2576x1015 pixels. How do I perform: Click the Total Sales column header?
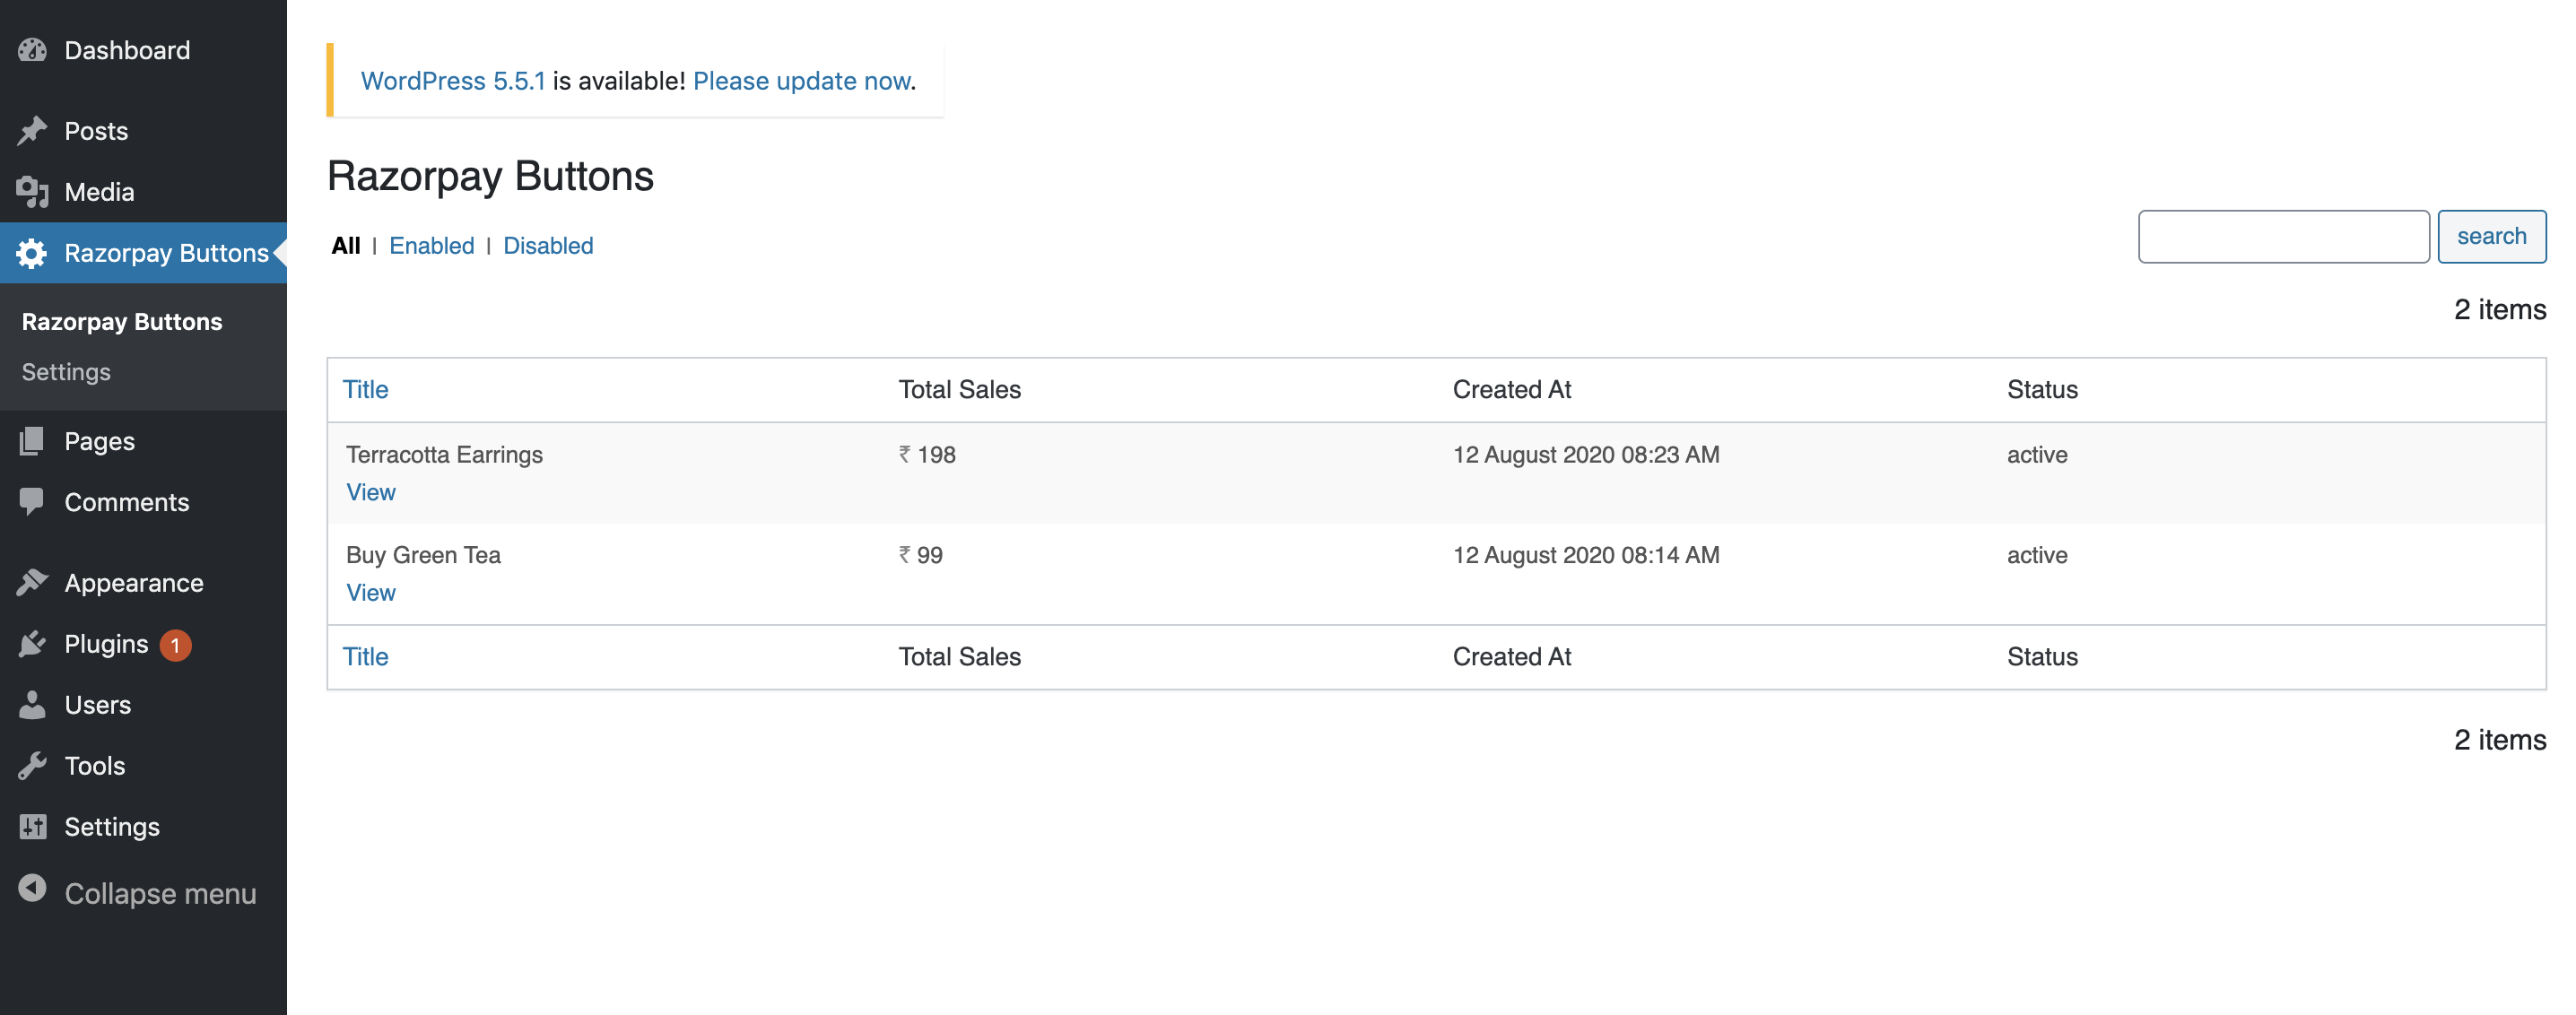tap(959, 390)
